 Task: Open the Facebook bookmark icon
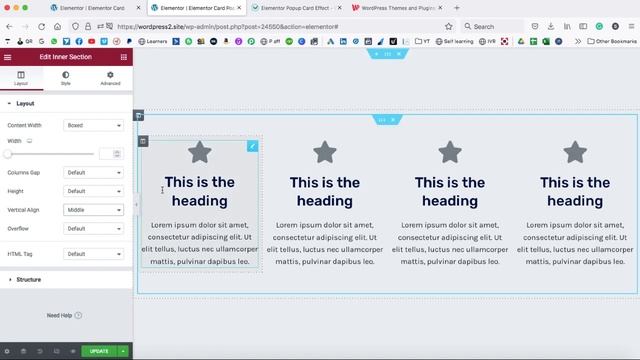pos(79,41)
